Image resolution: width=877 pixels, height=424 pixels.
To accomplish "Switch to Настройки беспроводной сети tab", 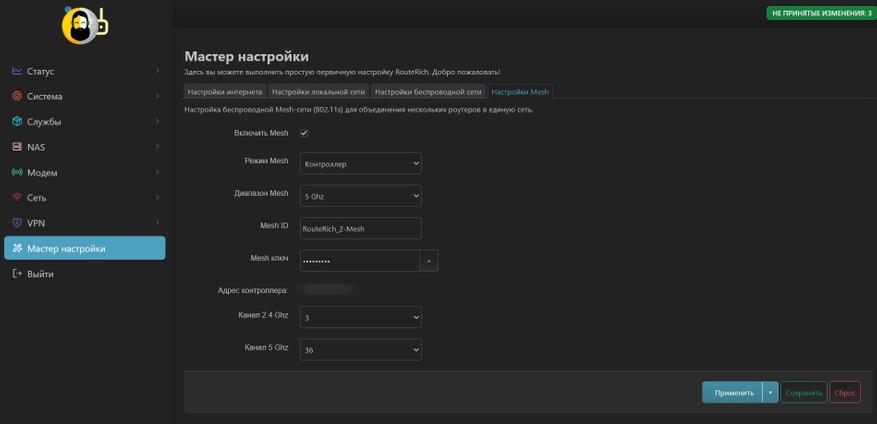I will pos(428,92).
